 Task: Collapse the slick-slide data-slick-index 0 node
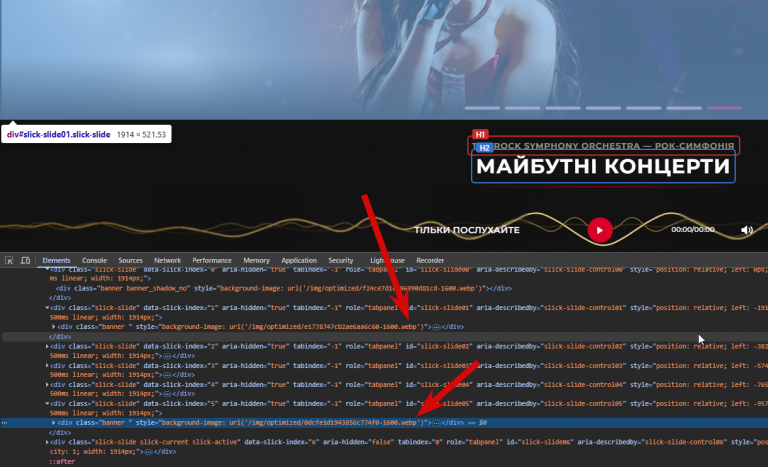47,269
